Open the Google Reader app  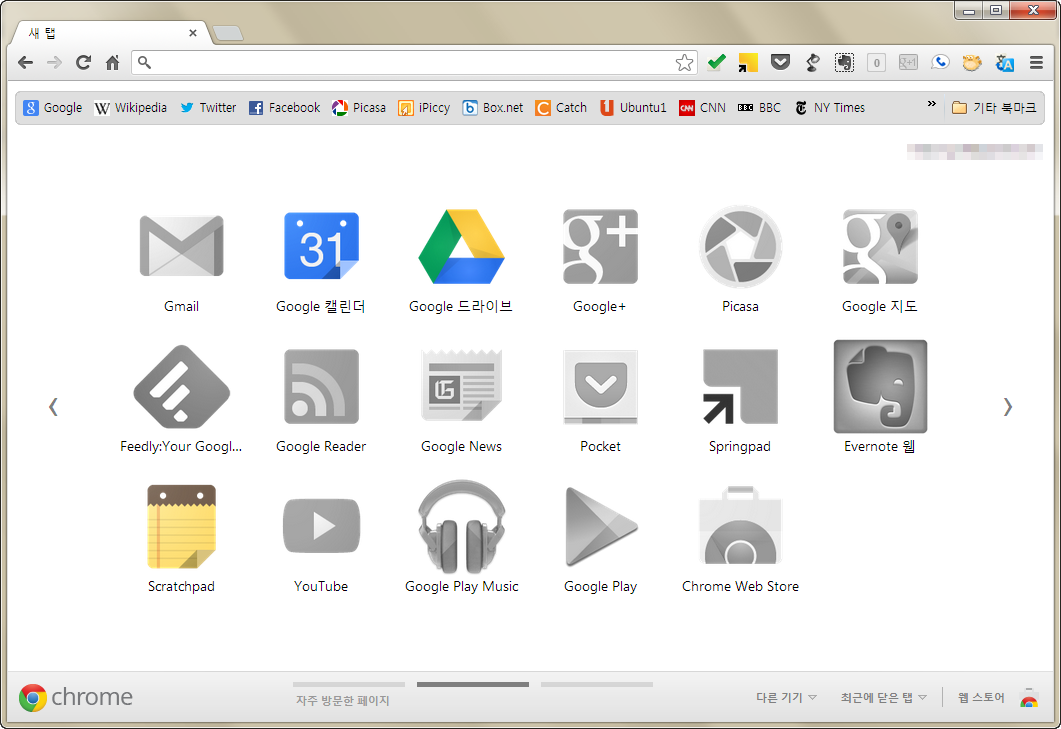321,386
